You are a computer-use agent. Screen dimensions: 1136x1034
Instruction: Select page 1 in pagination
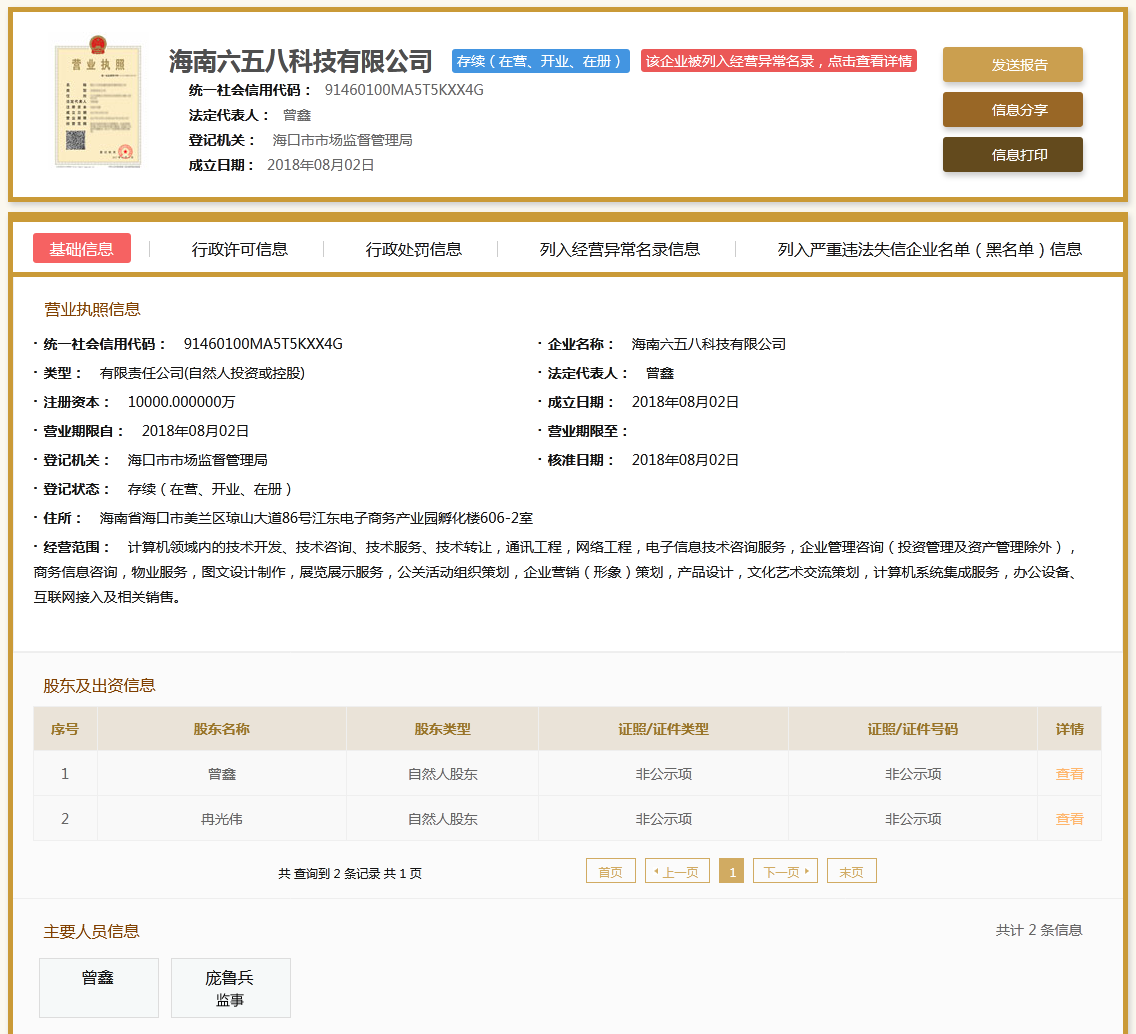pos(731,870)
